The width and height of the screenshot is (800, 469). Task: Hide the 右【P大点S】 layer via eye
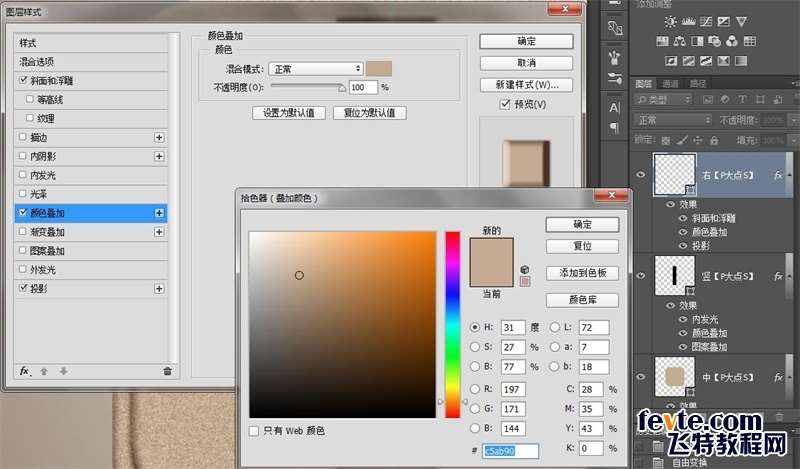pyautogui.click(x=641, y=175)
